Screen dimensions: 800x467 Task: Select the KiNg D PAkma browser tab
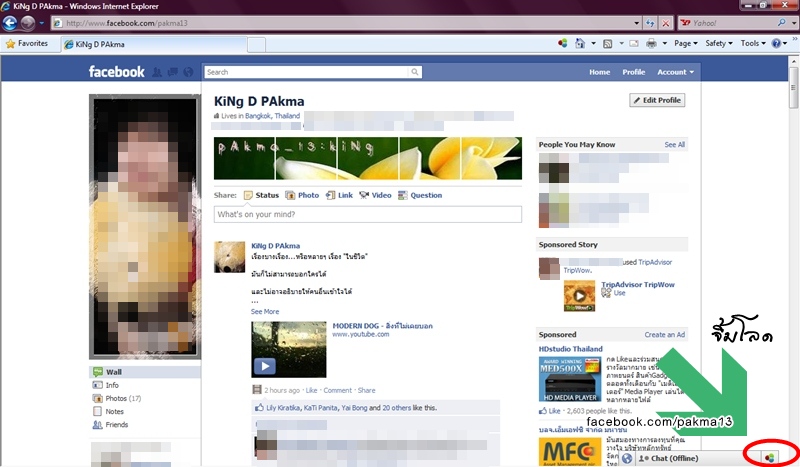155,44
